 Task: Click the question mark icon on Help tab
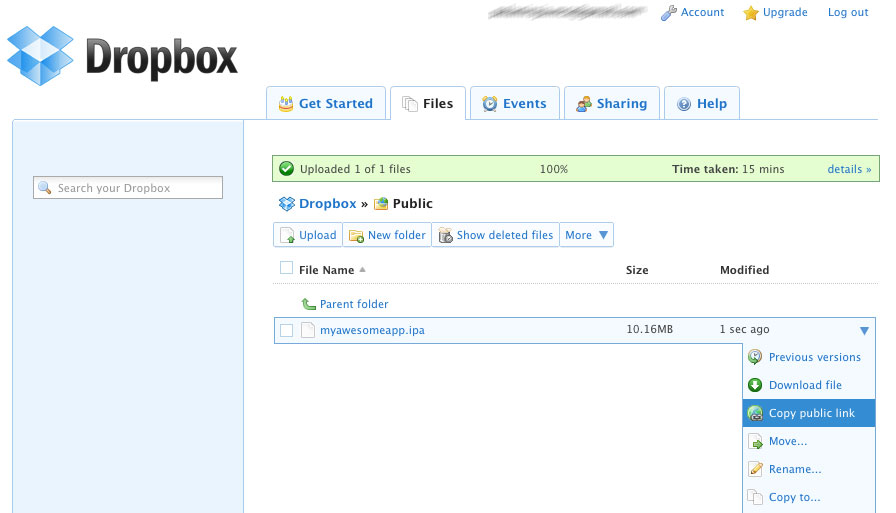(x=684, y=104)
